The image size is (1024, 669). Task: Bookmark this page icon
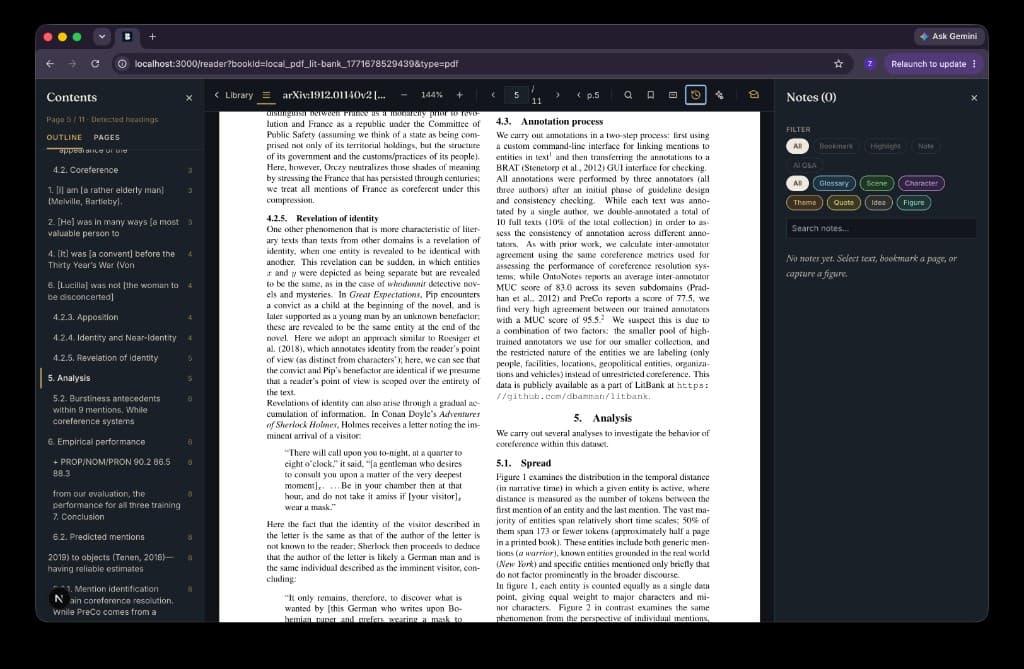coord(650,95)
